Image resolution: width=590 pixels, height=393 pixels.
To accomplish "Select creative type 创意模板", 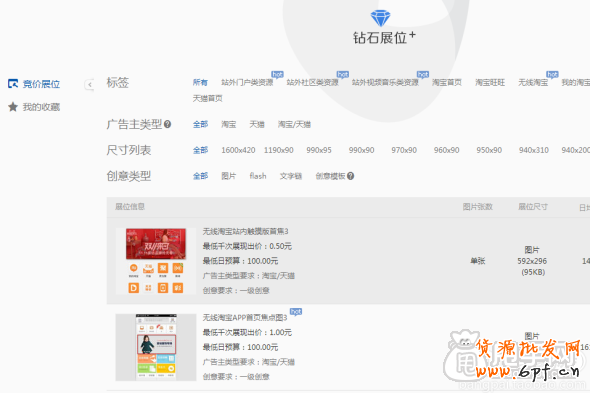I will coord(330,176).
